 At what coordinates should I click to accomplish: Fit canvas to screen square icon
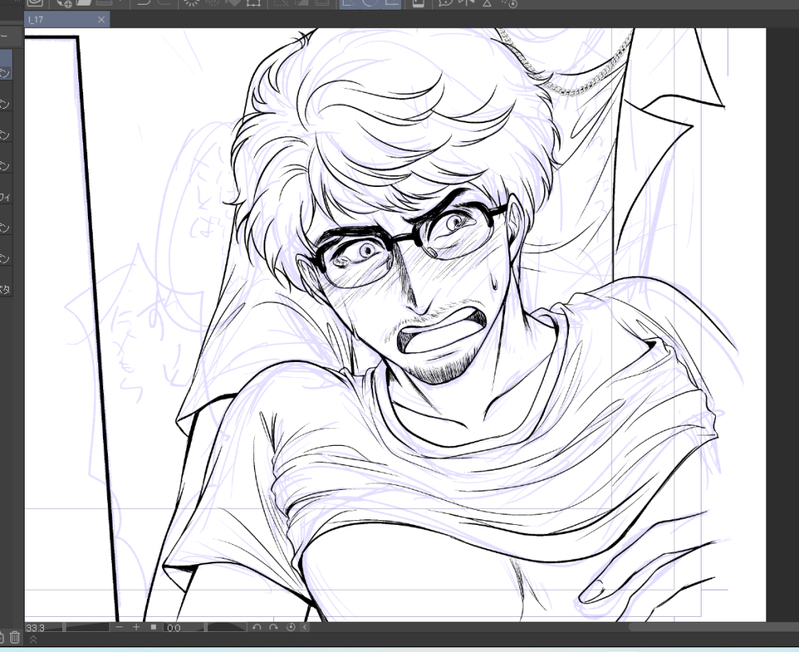153,627
